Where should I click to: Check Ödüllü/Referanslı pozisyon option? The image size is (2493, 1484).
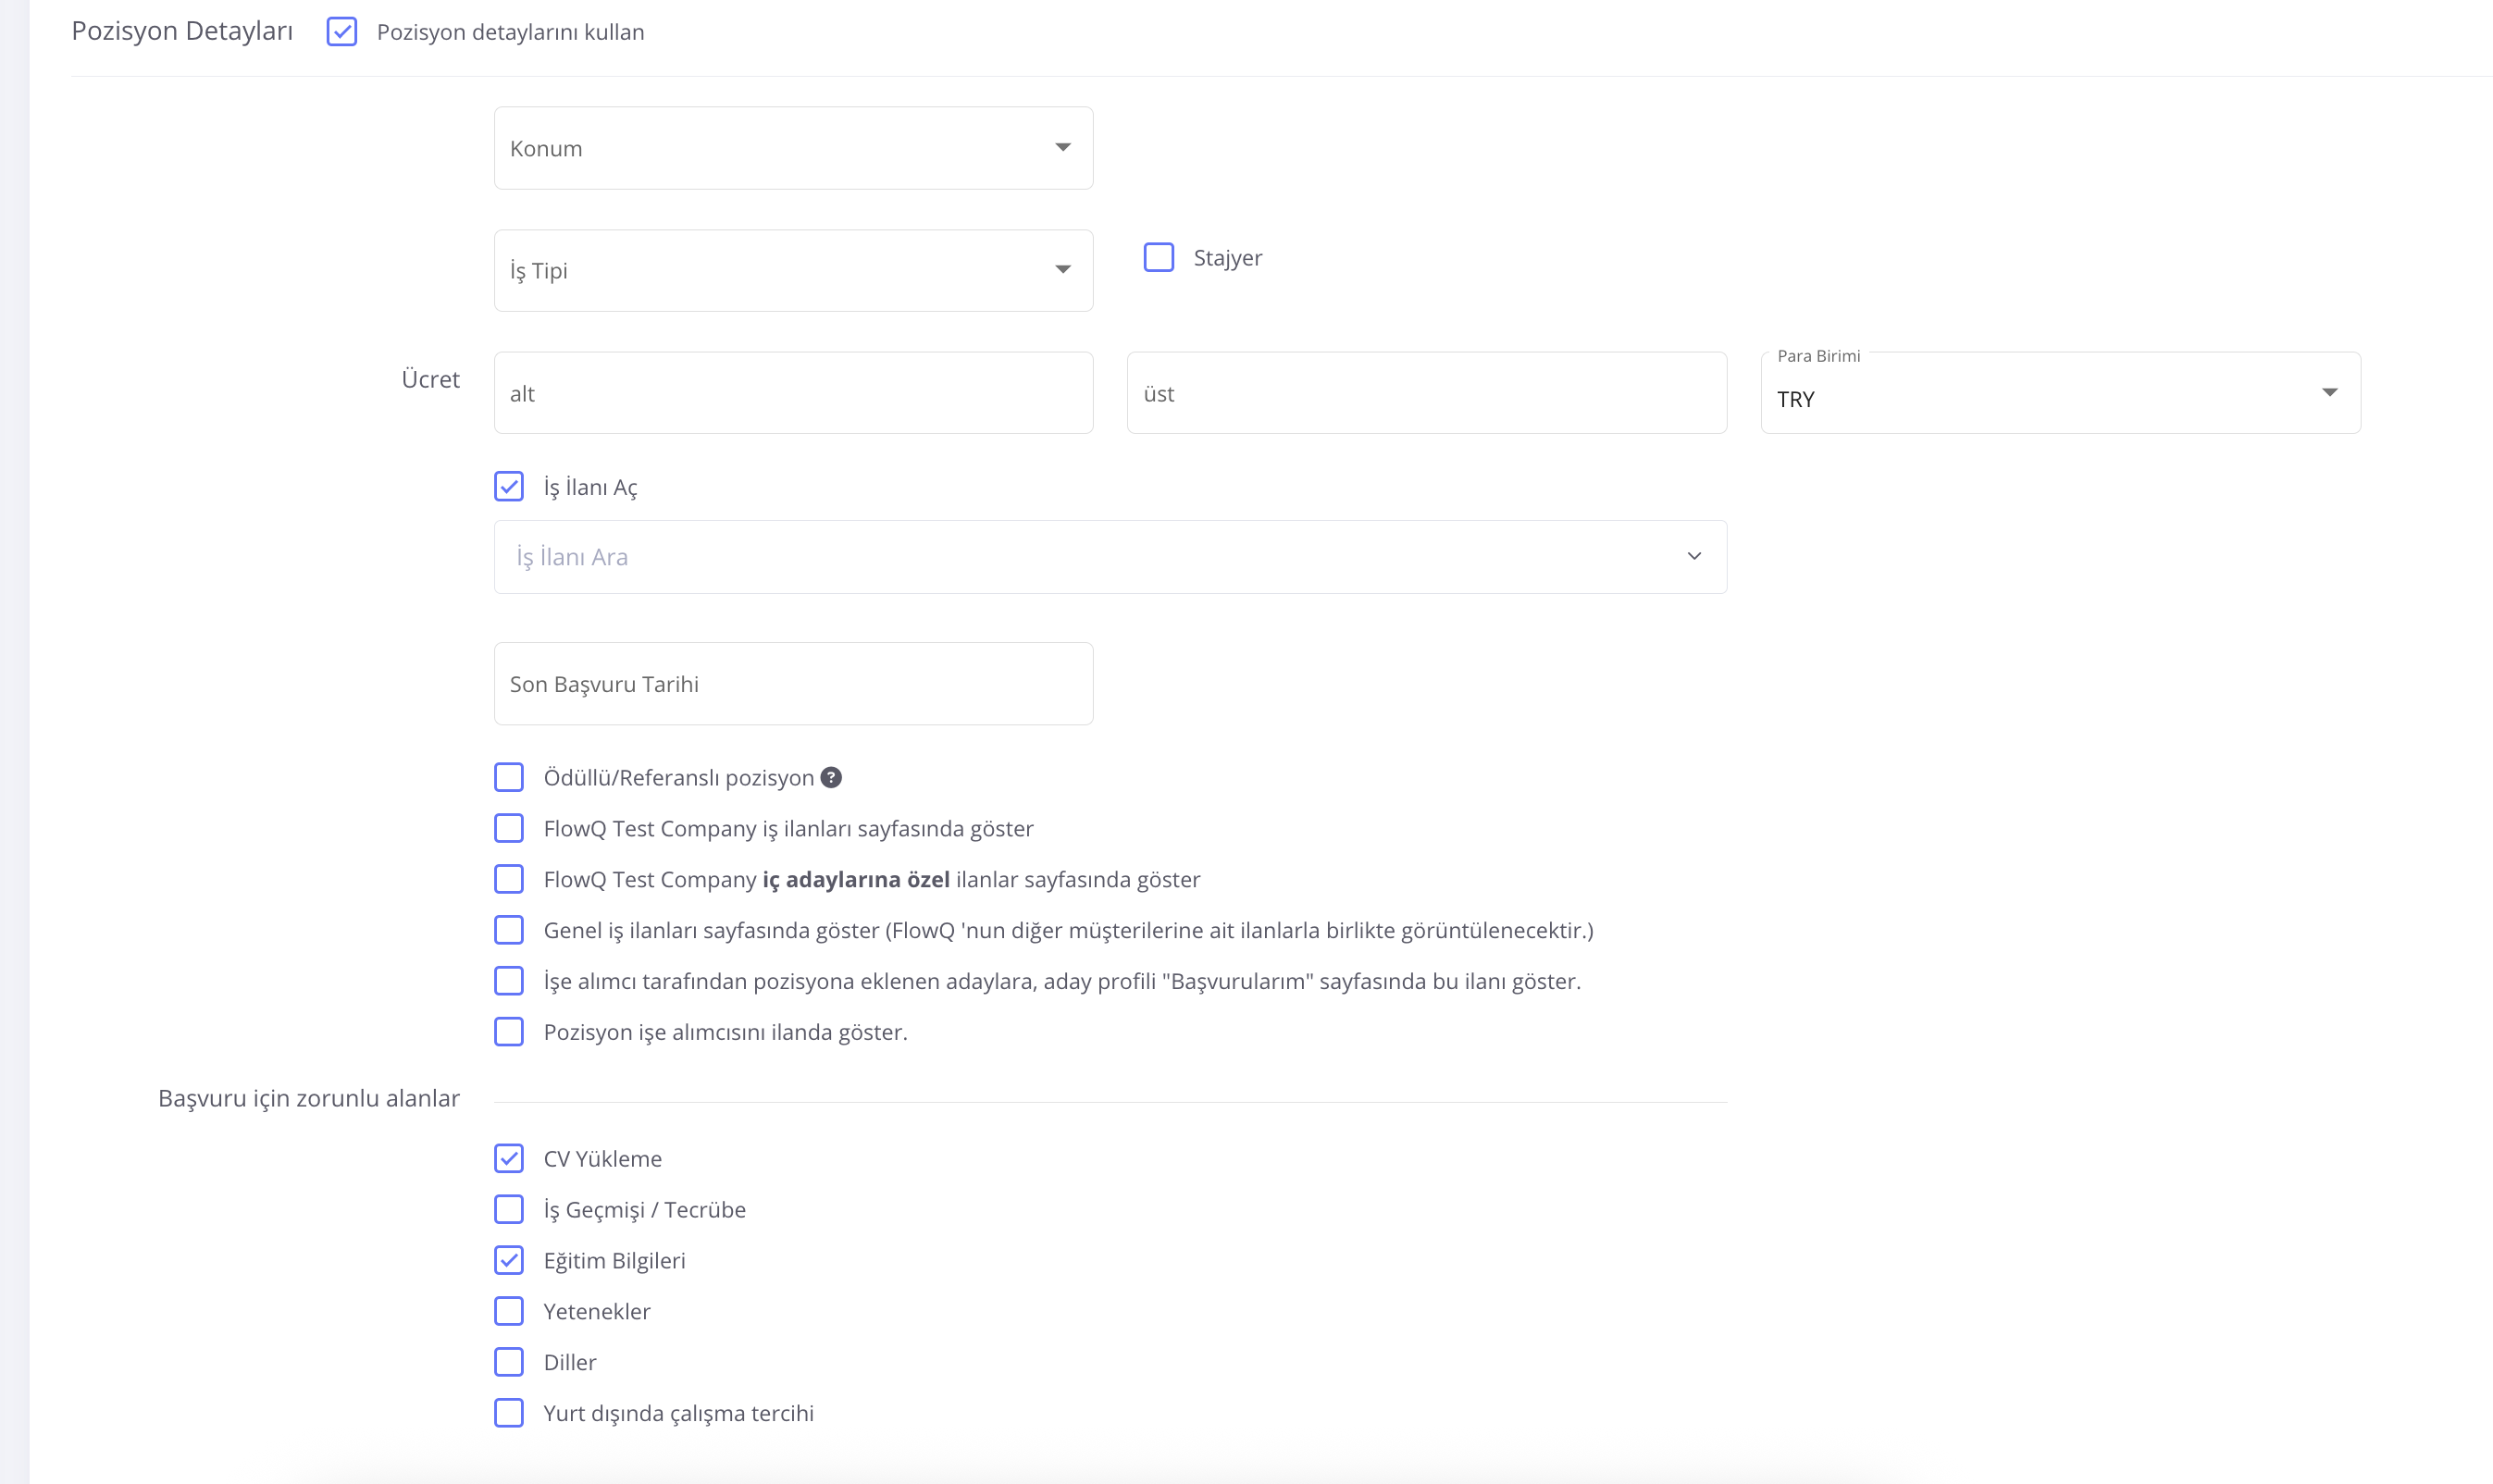pyautogui.click(x=509, y=777)
